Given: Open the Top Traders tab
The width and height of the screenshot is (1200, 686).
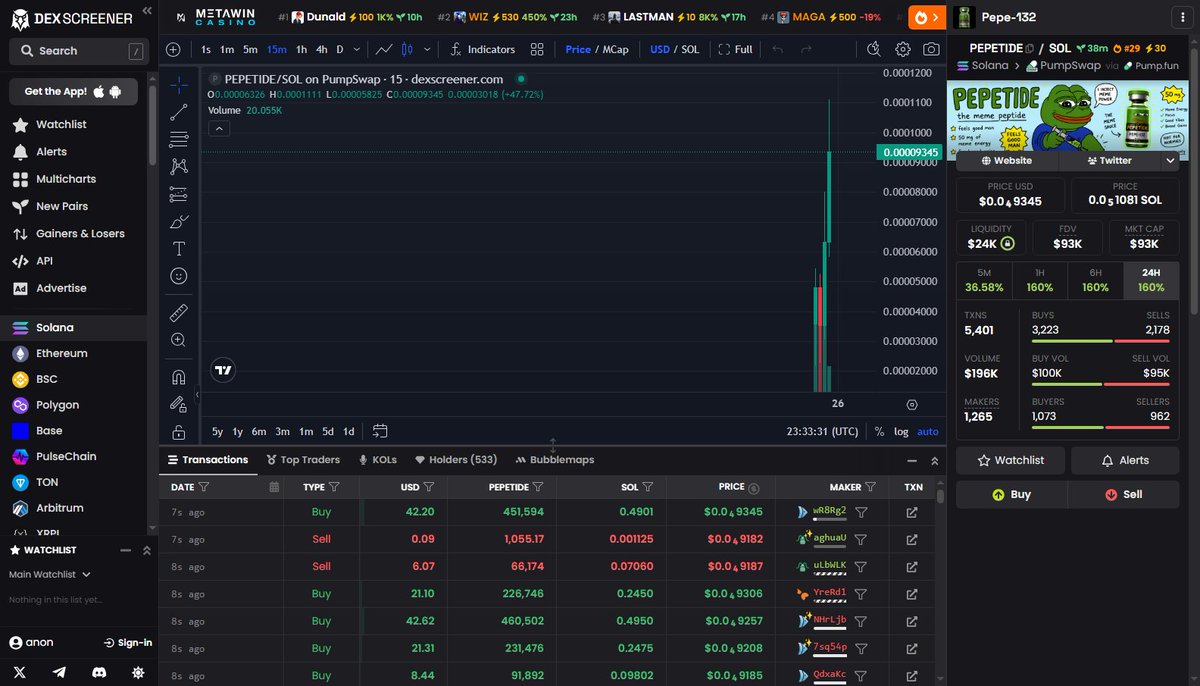Looking at the screenshot, I should click(x=303, y=460).
